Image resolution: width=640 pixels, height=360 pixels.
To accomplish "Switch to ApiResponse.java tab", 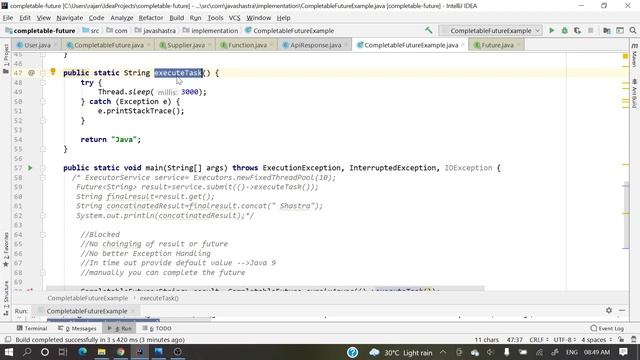I will click(315, 45).
